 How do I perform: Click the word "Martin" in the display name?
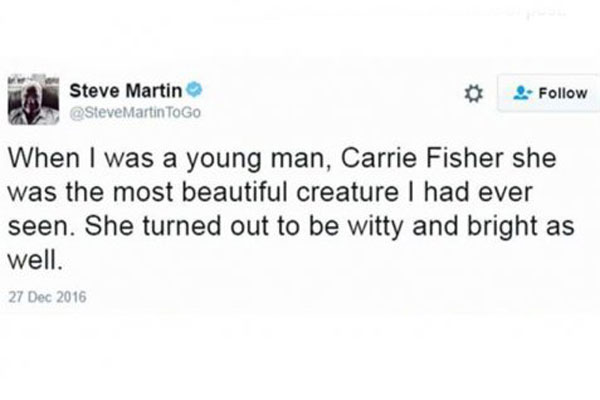point(154,91)
